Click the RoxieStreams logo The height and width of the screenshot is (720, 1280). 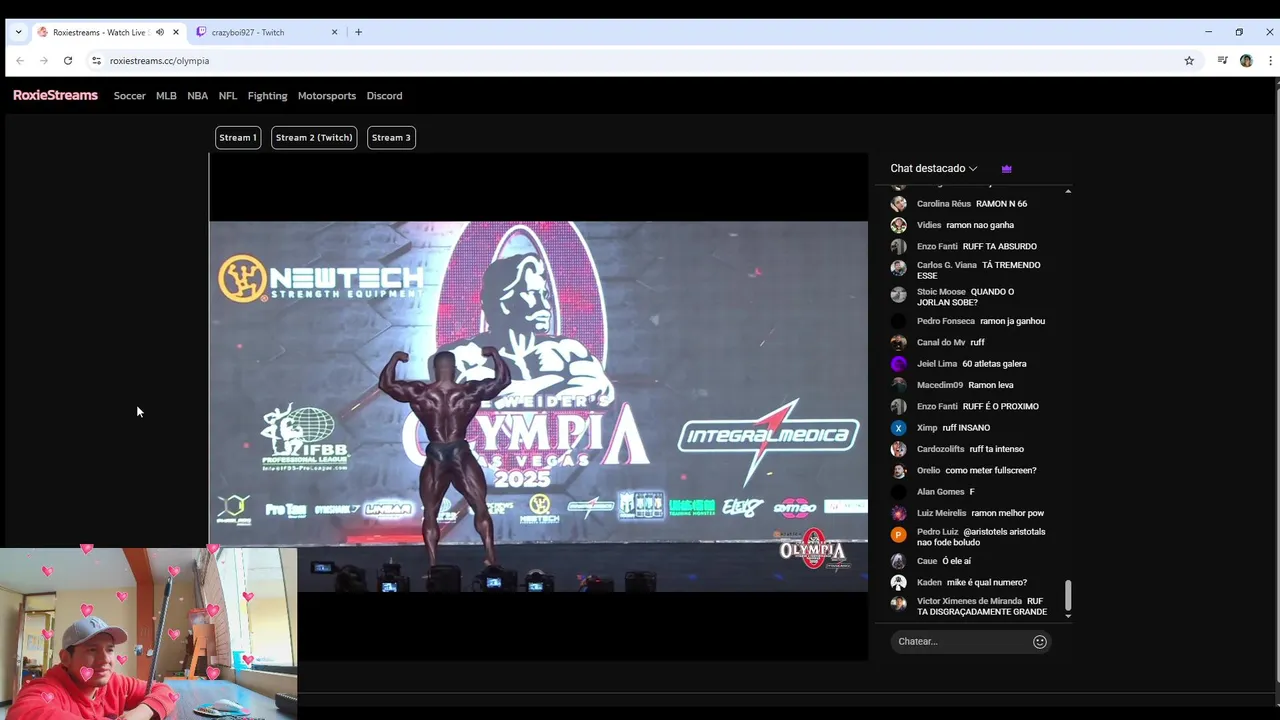click(x=55, y=96)
